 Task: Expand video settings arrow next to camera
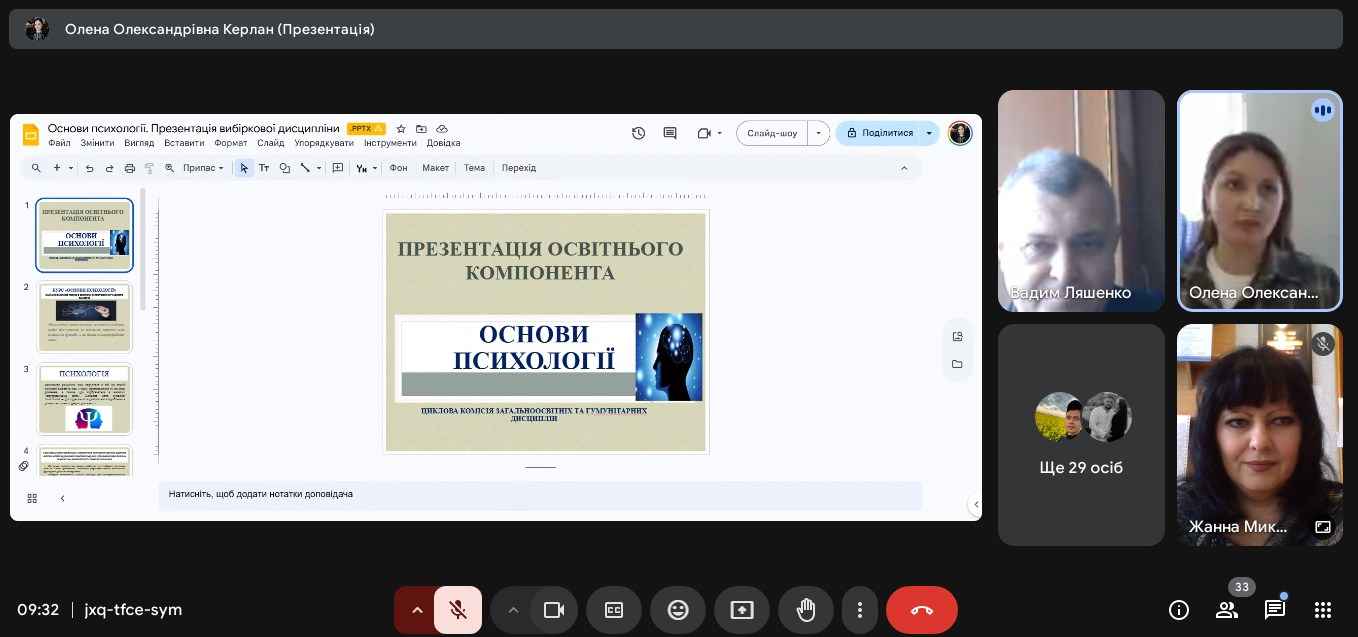click(512, 610)
